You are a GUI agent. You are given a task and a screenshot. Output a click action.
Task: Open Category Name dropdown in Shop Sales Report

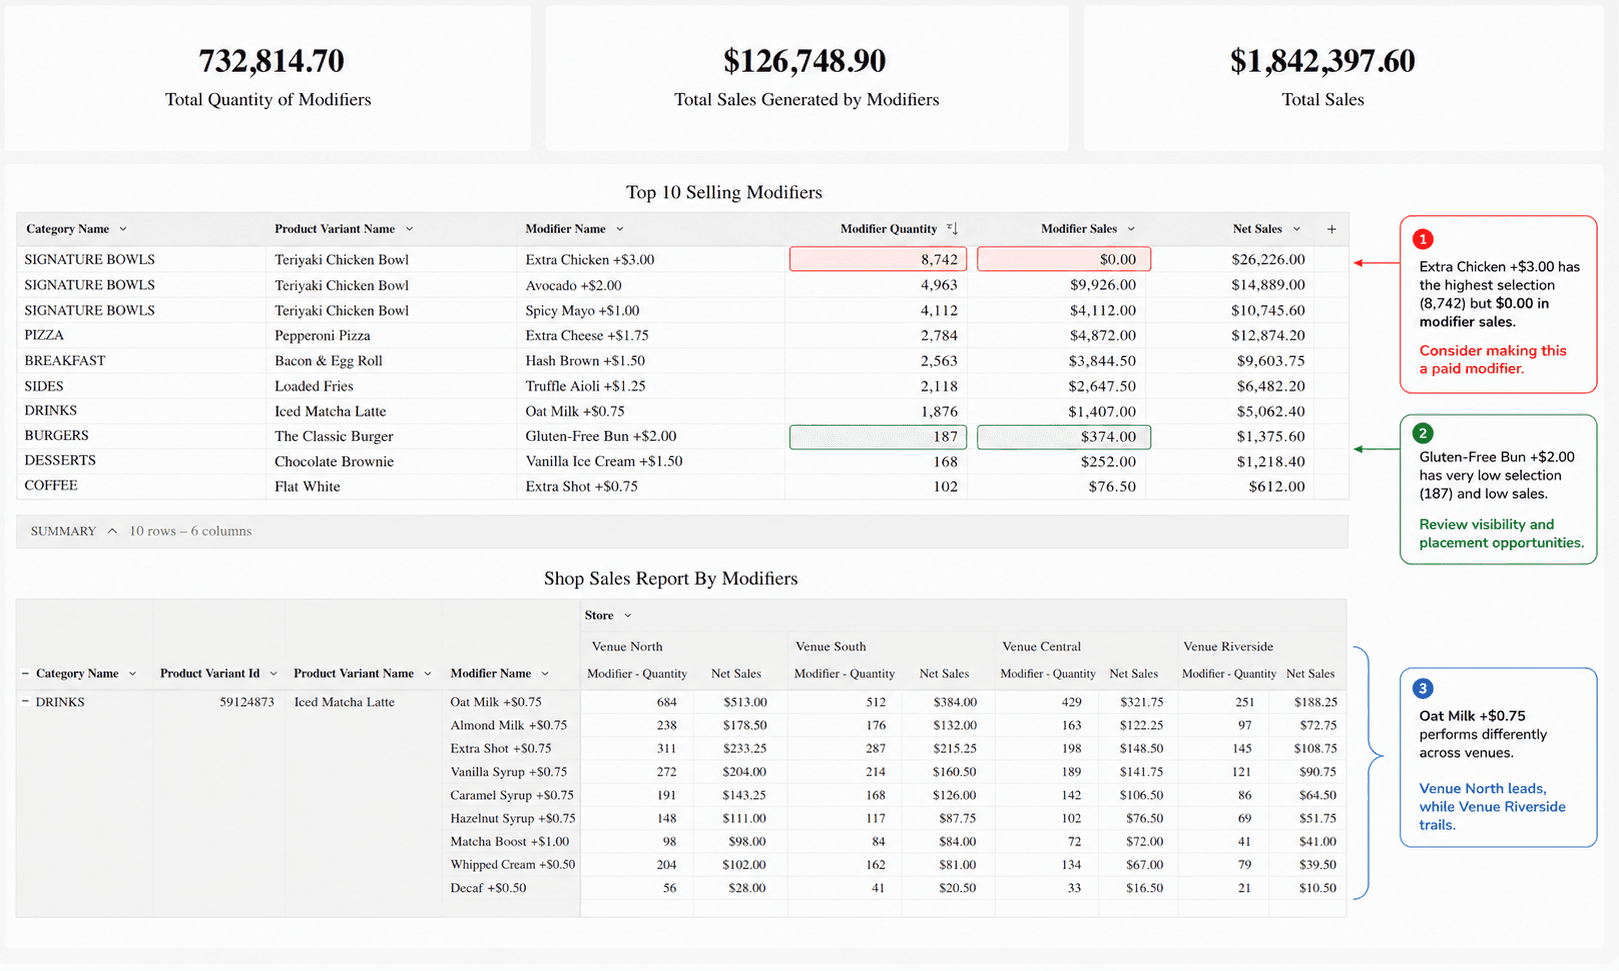pyautogui.click(x=132, y=673)
